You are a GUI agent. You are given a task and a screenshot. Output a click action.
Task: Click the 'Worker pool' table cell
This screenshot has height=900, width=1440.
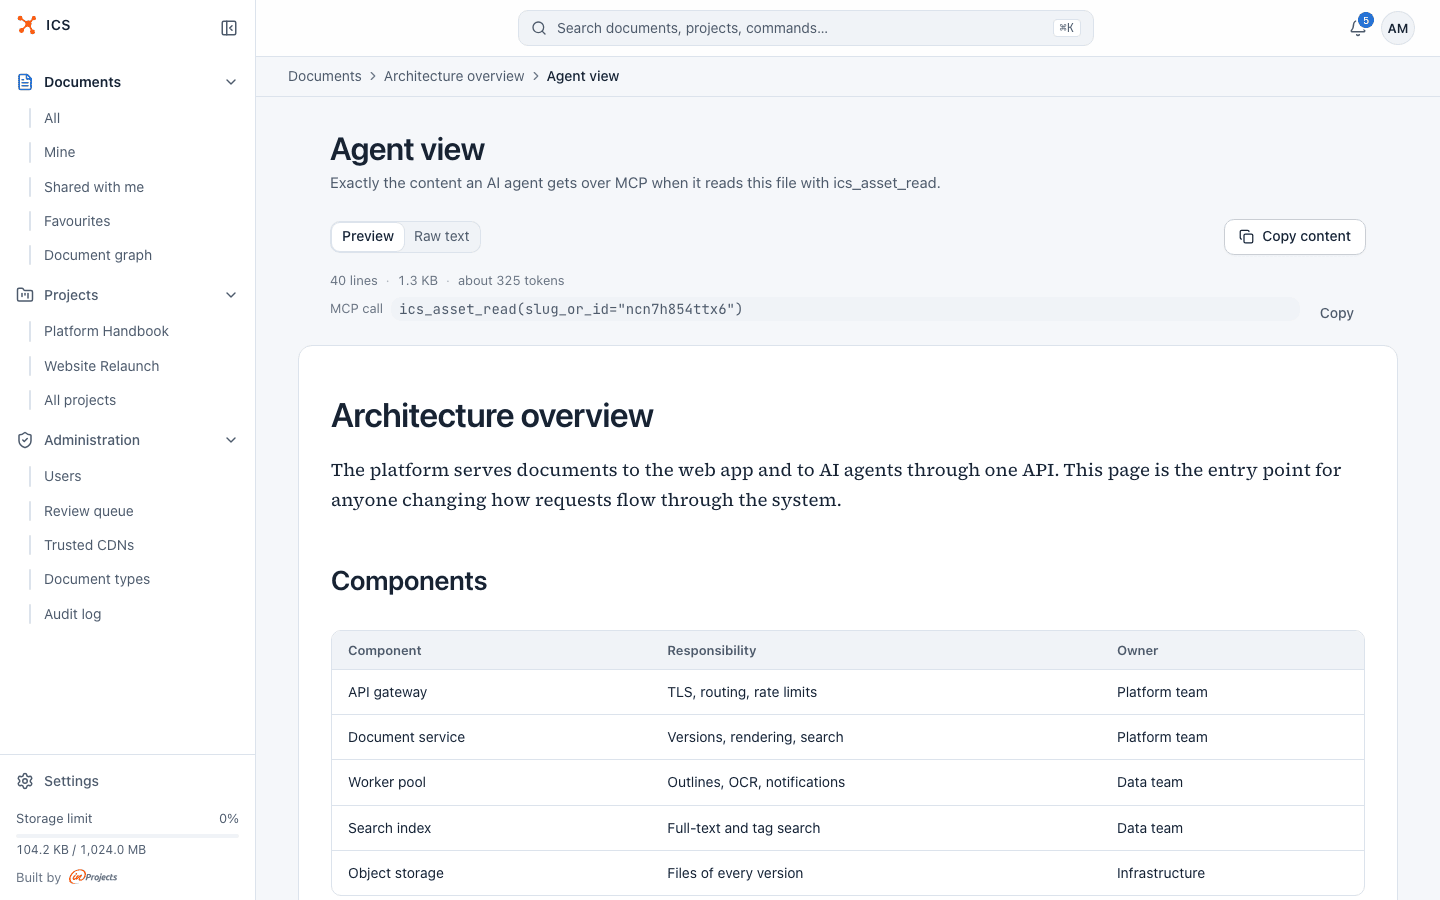491,782
